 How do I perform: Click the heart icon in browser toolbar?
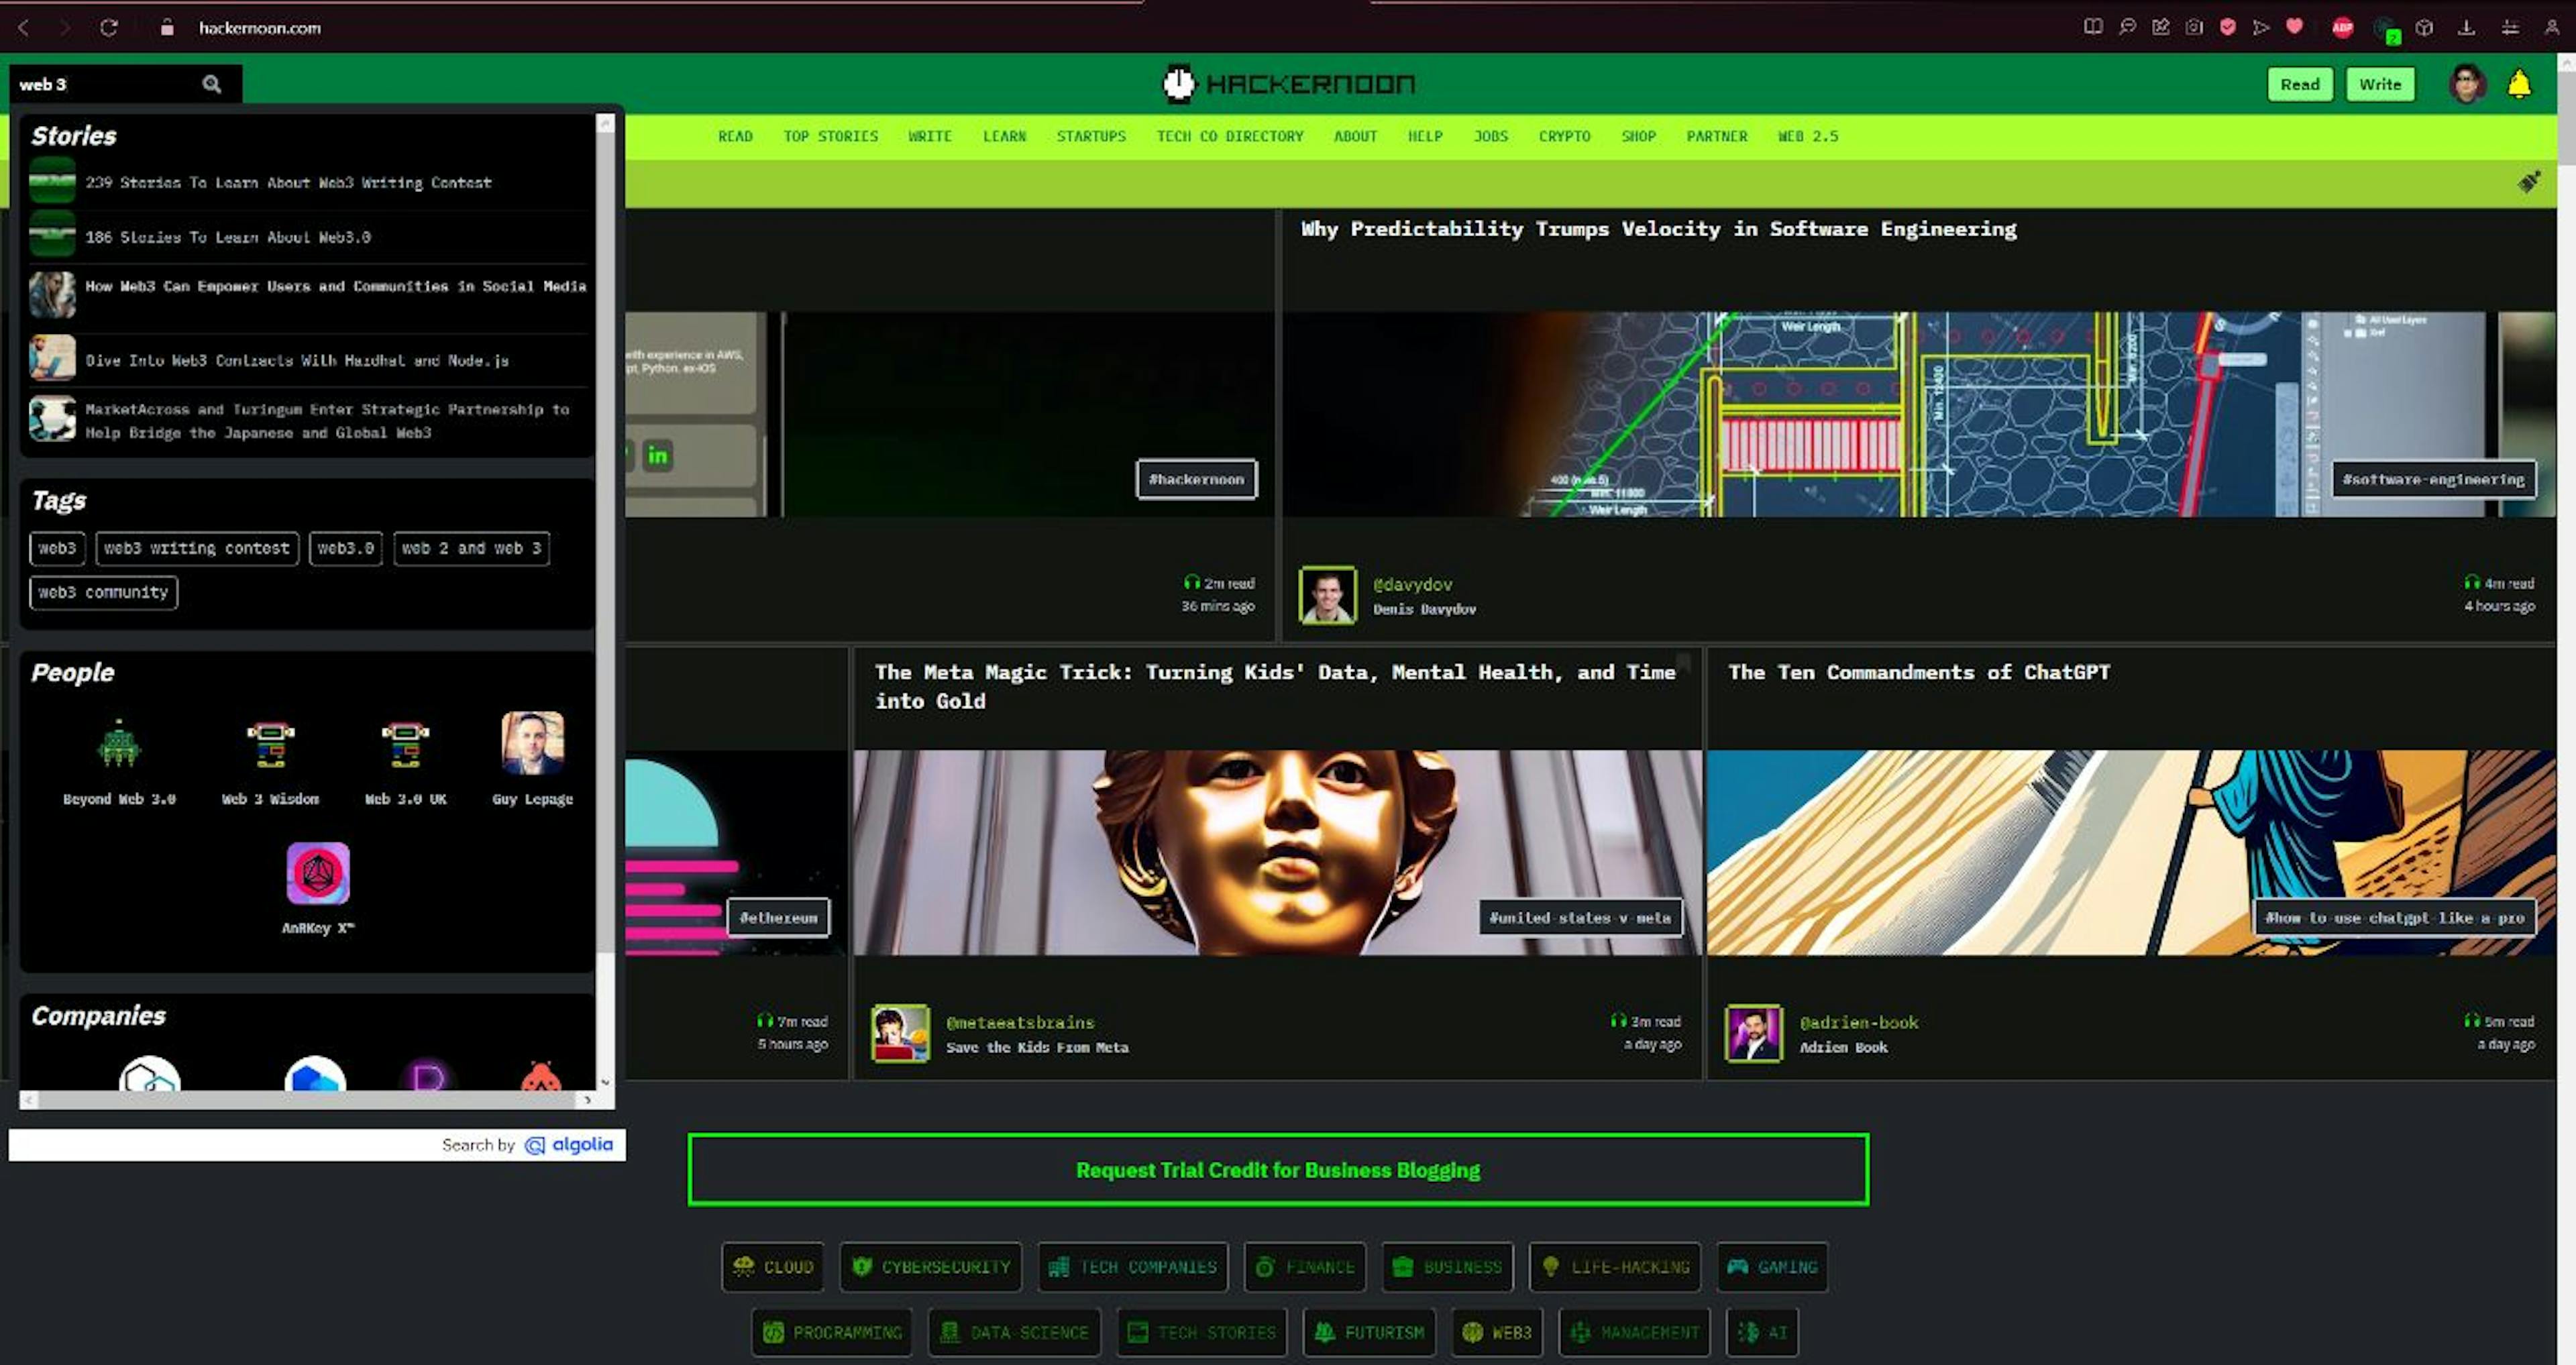pos(2294,27)
